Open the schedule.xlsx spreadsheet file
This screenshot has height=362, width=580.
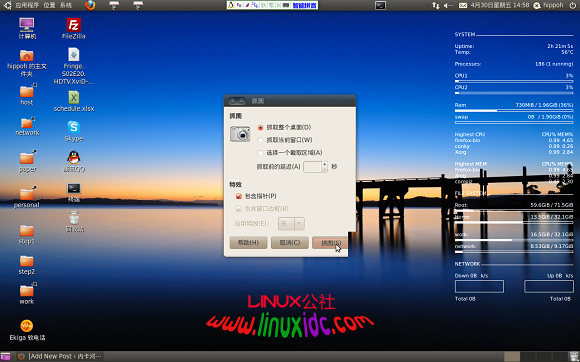74,101
